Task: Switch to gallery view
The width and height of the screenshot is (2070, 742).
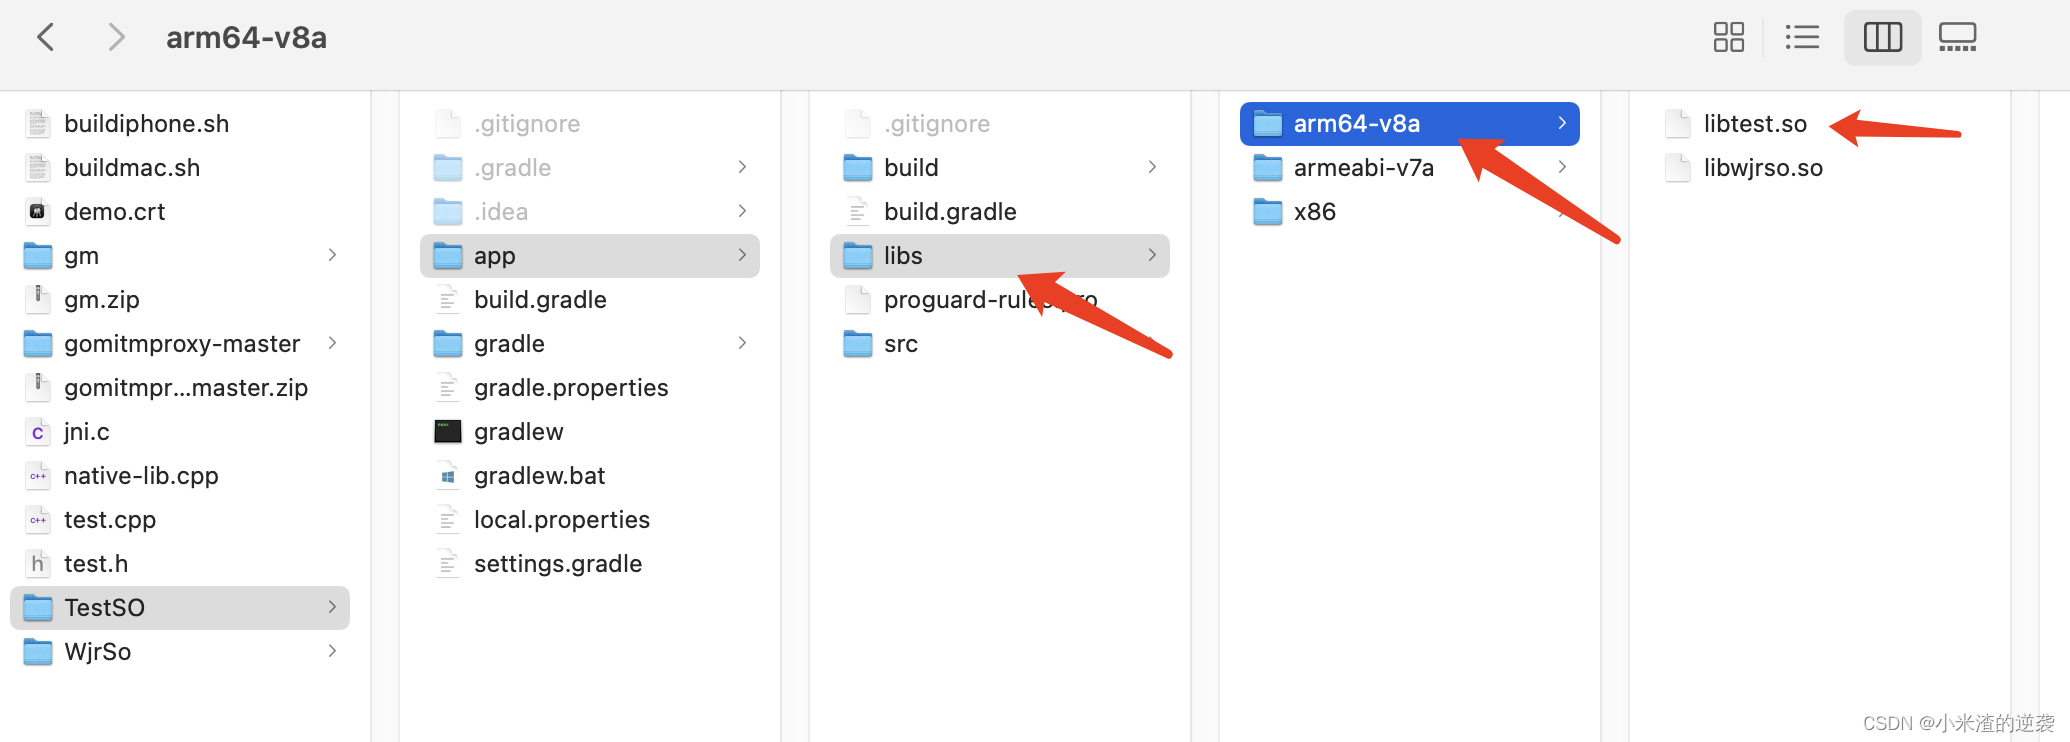Action: 1957,38
